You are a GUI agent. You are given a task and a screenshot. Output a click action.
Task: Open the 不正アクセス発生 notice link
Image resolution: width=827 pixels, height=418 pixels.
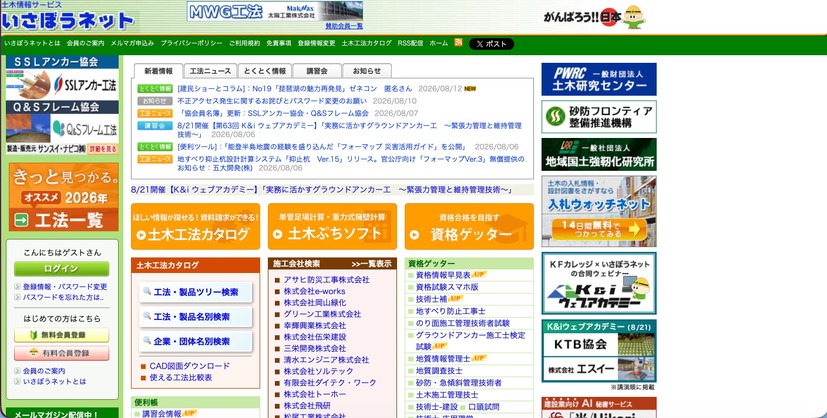click(272, 101)
